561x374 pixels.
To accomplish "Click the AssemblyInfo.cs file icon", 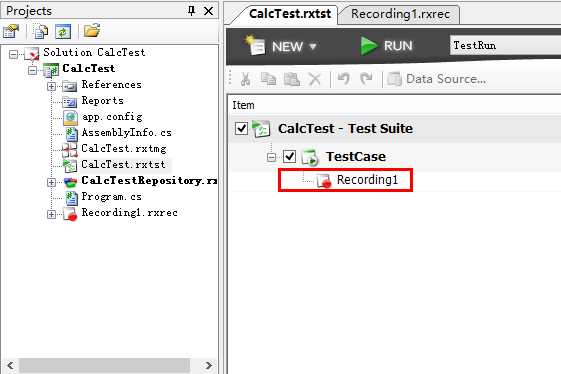I will pyautogui.click(x=71, y=134).
